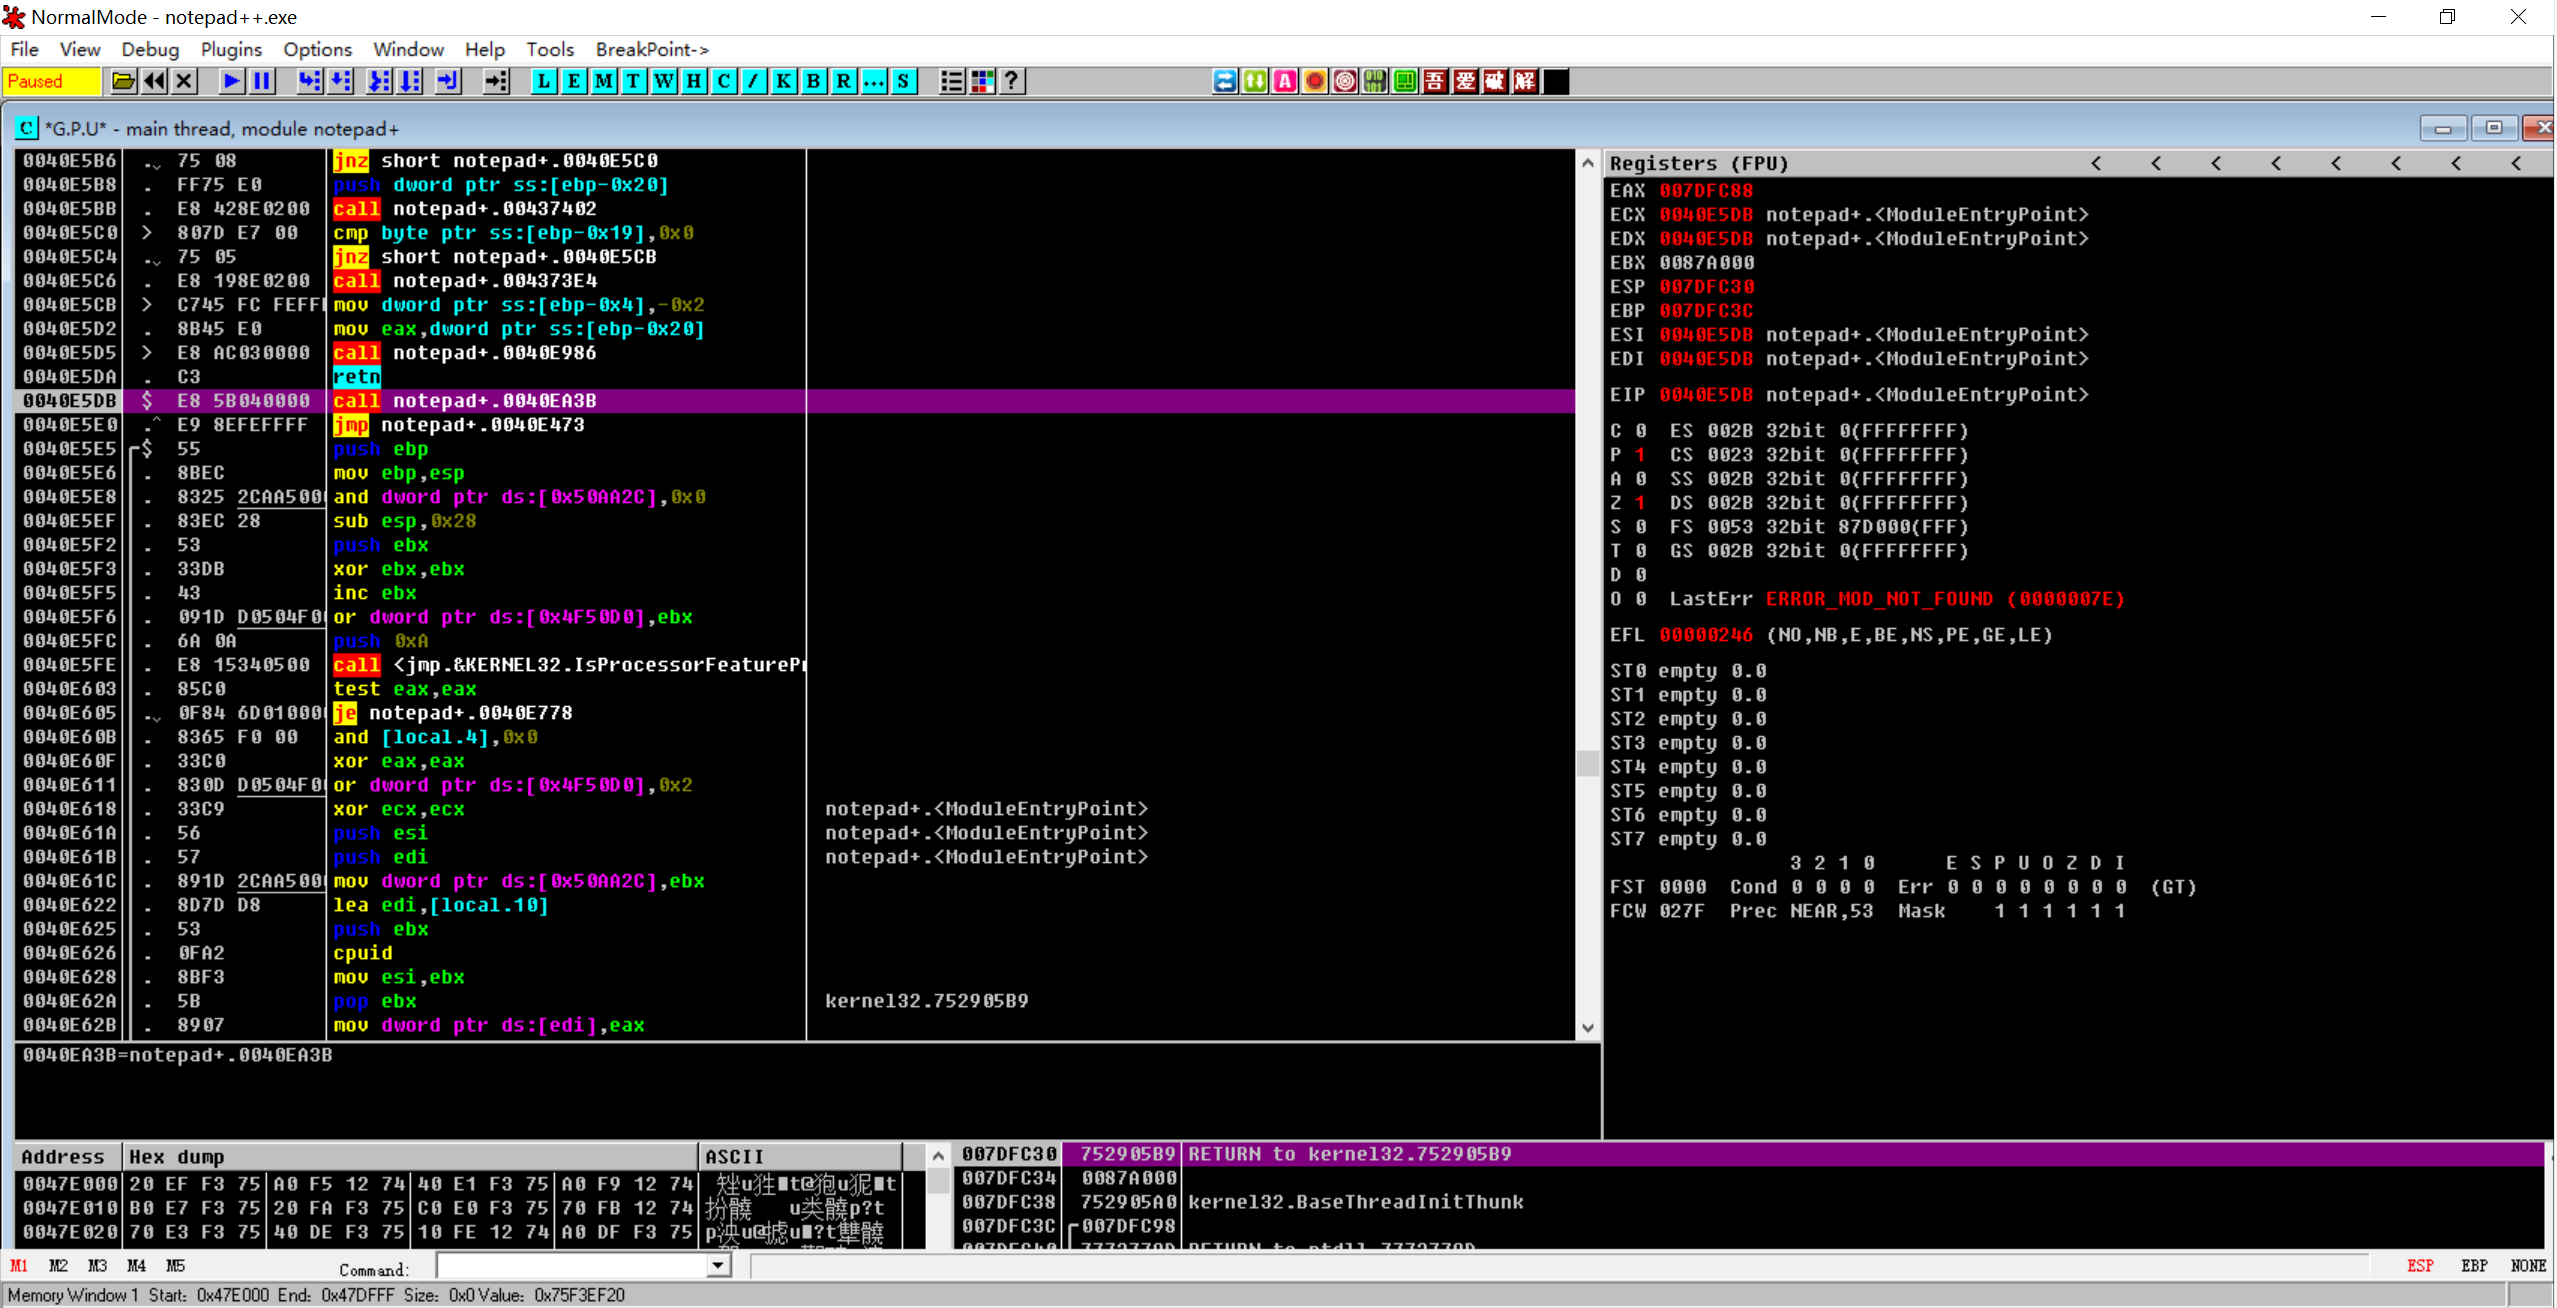The image size is (2557, 1308).
Task: Click disassembly scrollbar up arrow
Action: coord(1588,162)
